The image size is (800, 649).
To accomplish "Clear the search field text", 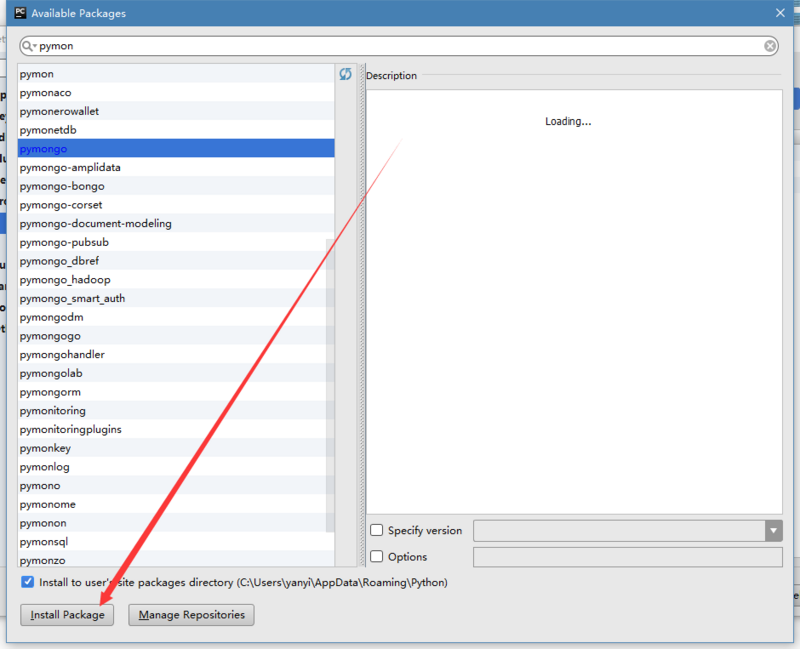I will 770,46.
